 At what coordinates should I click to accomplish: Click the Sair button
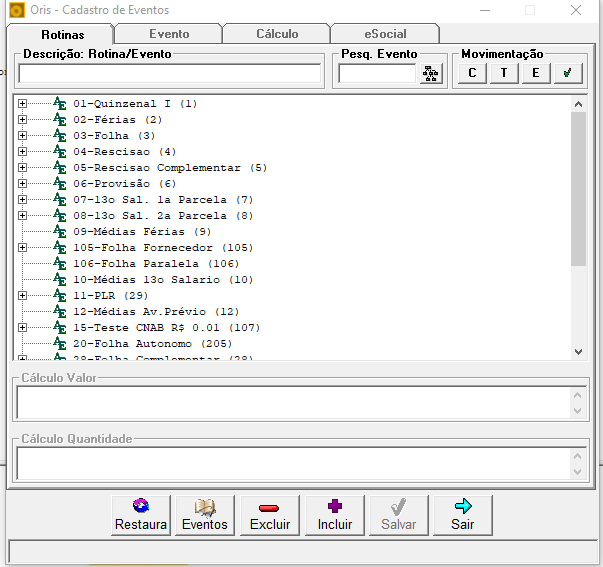tap(463, 515)
